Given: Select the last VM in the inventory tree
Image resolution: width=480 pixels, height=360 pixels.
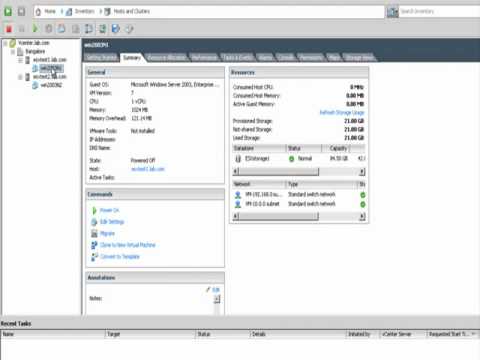Looking at the screenshot, I should point(51,85).
